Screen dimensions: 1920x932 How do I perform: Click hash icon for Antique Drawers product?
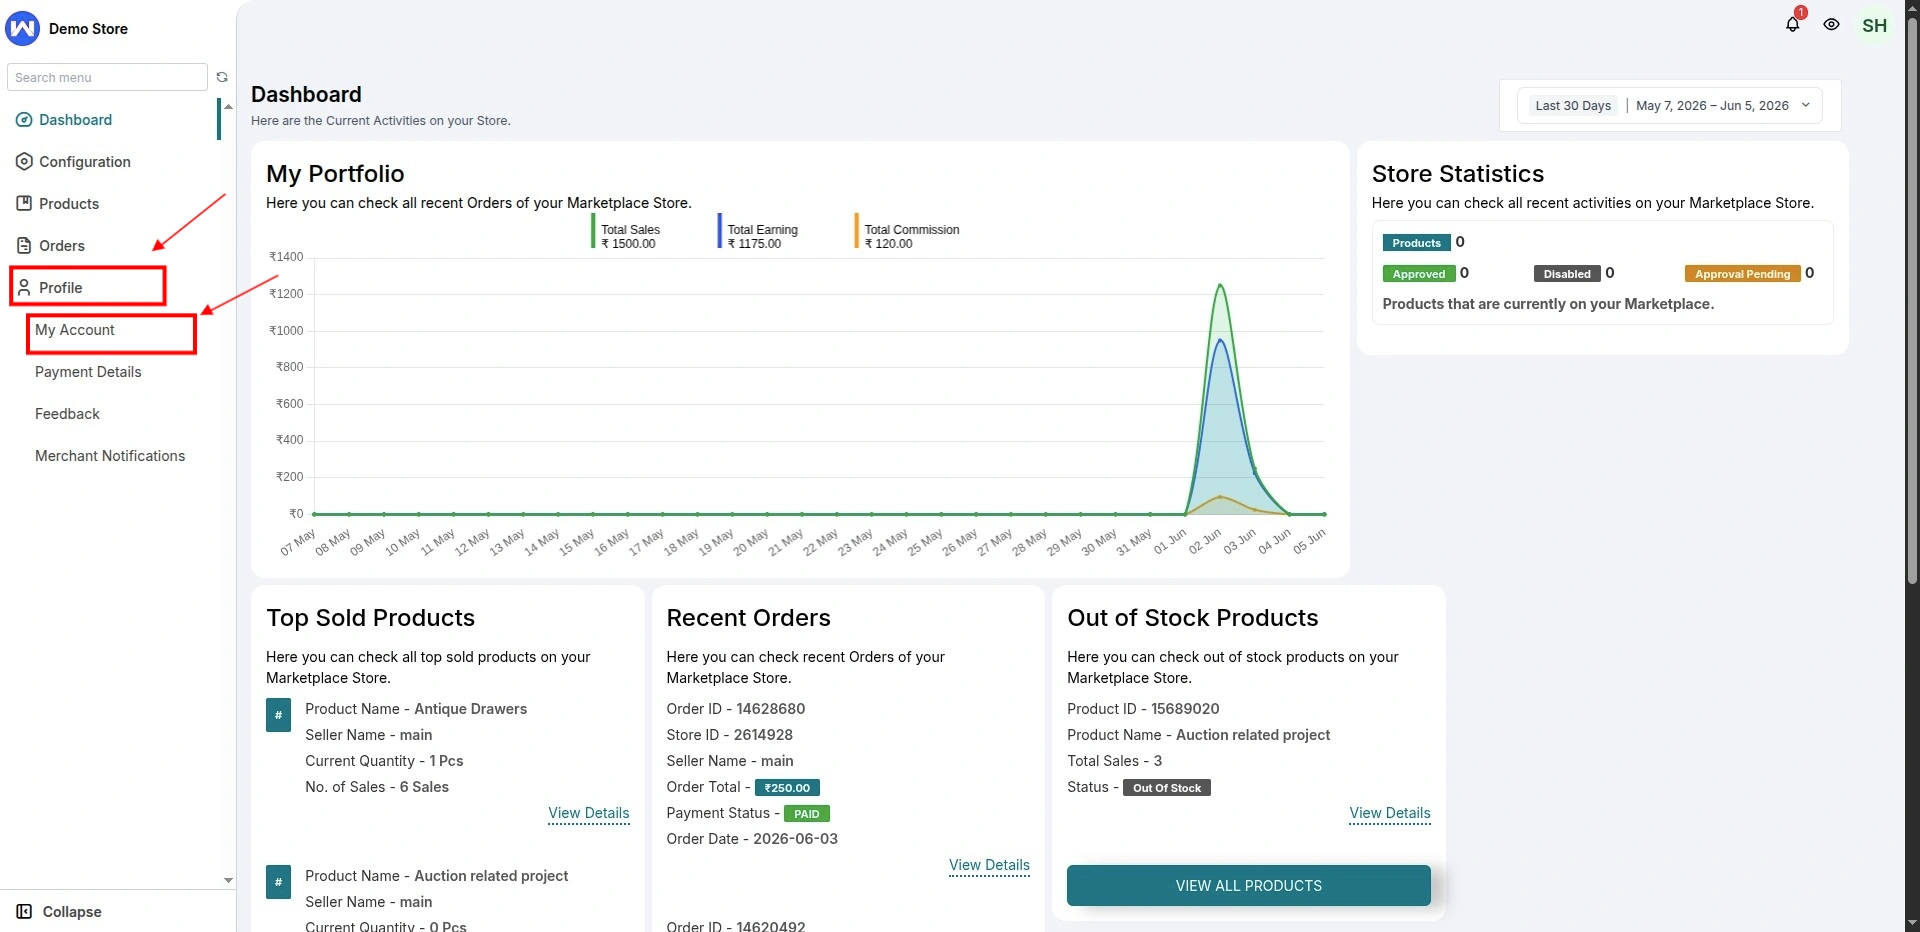tap(278, 716)
